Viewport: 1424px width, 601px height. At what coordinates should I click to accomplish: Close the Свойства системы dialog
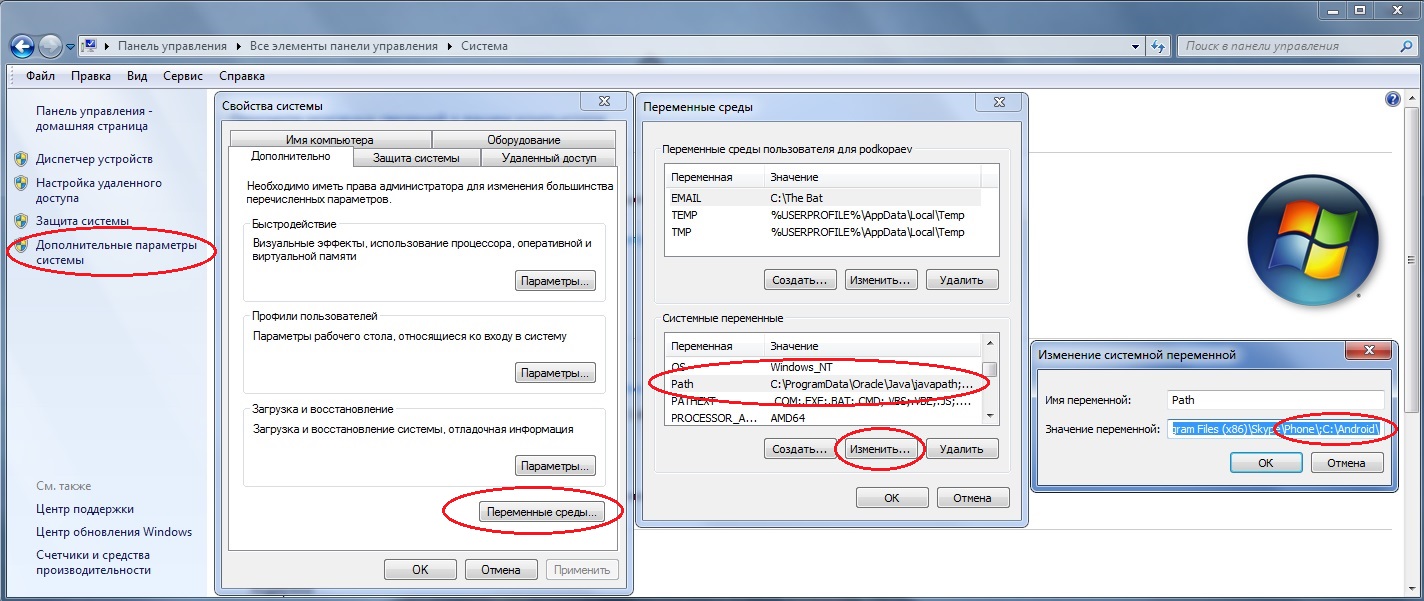coord(603,102)
